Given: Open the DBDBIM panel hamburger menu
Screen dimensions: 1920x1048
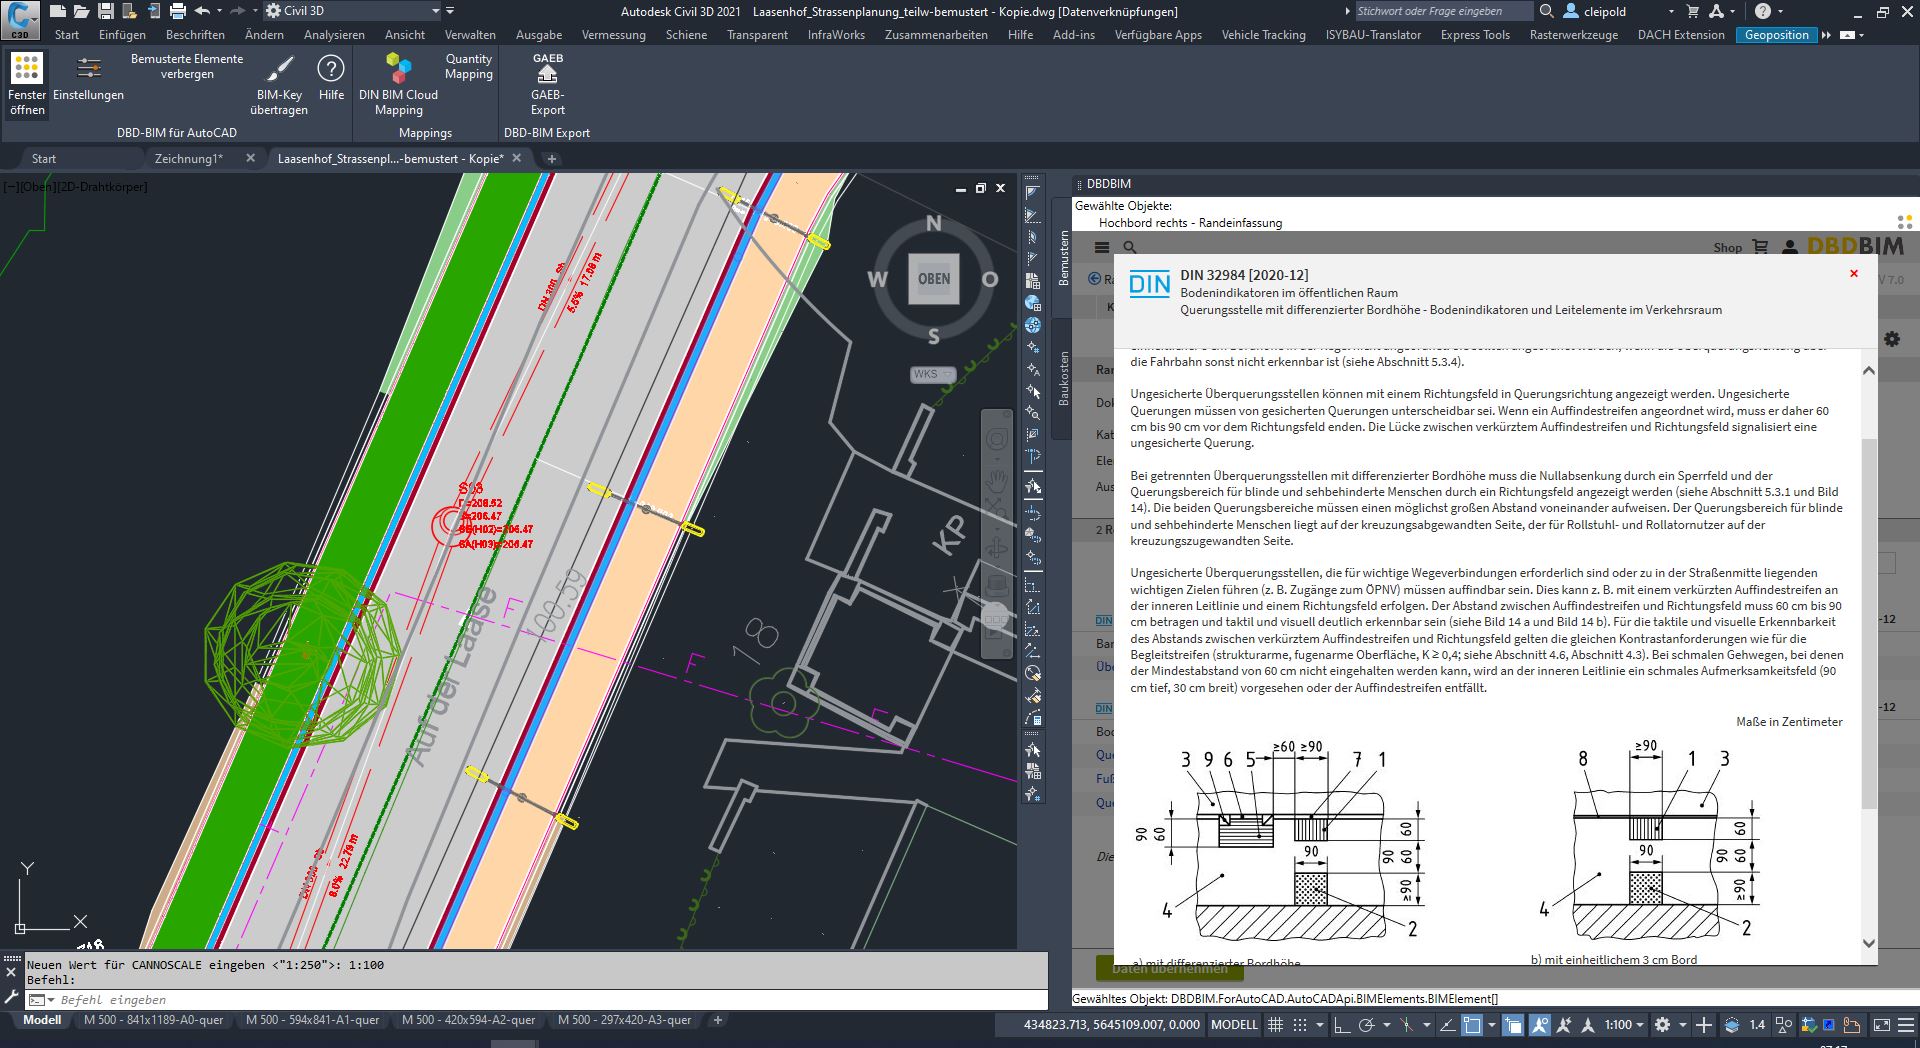Looking at the screenshot, I should (x=1102, y=247).
